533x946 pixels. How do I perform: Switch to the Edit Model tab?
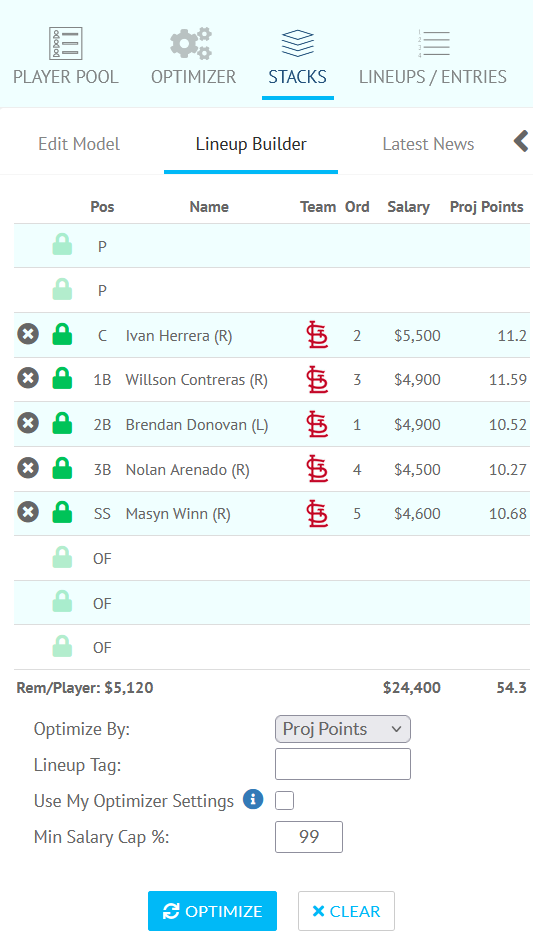click(x=79, y=144)
